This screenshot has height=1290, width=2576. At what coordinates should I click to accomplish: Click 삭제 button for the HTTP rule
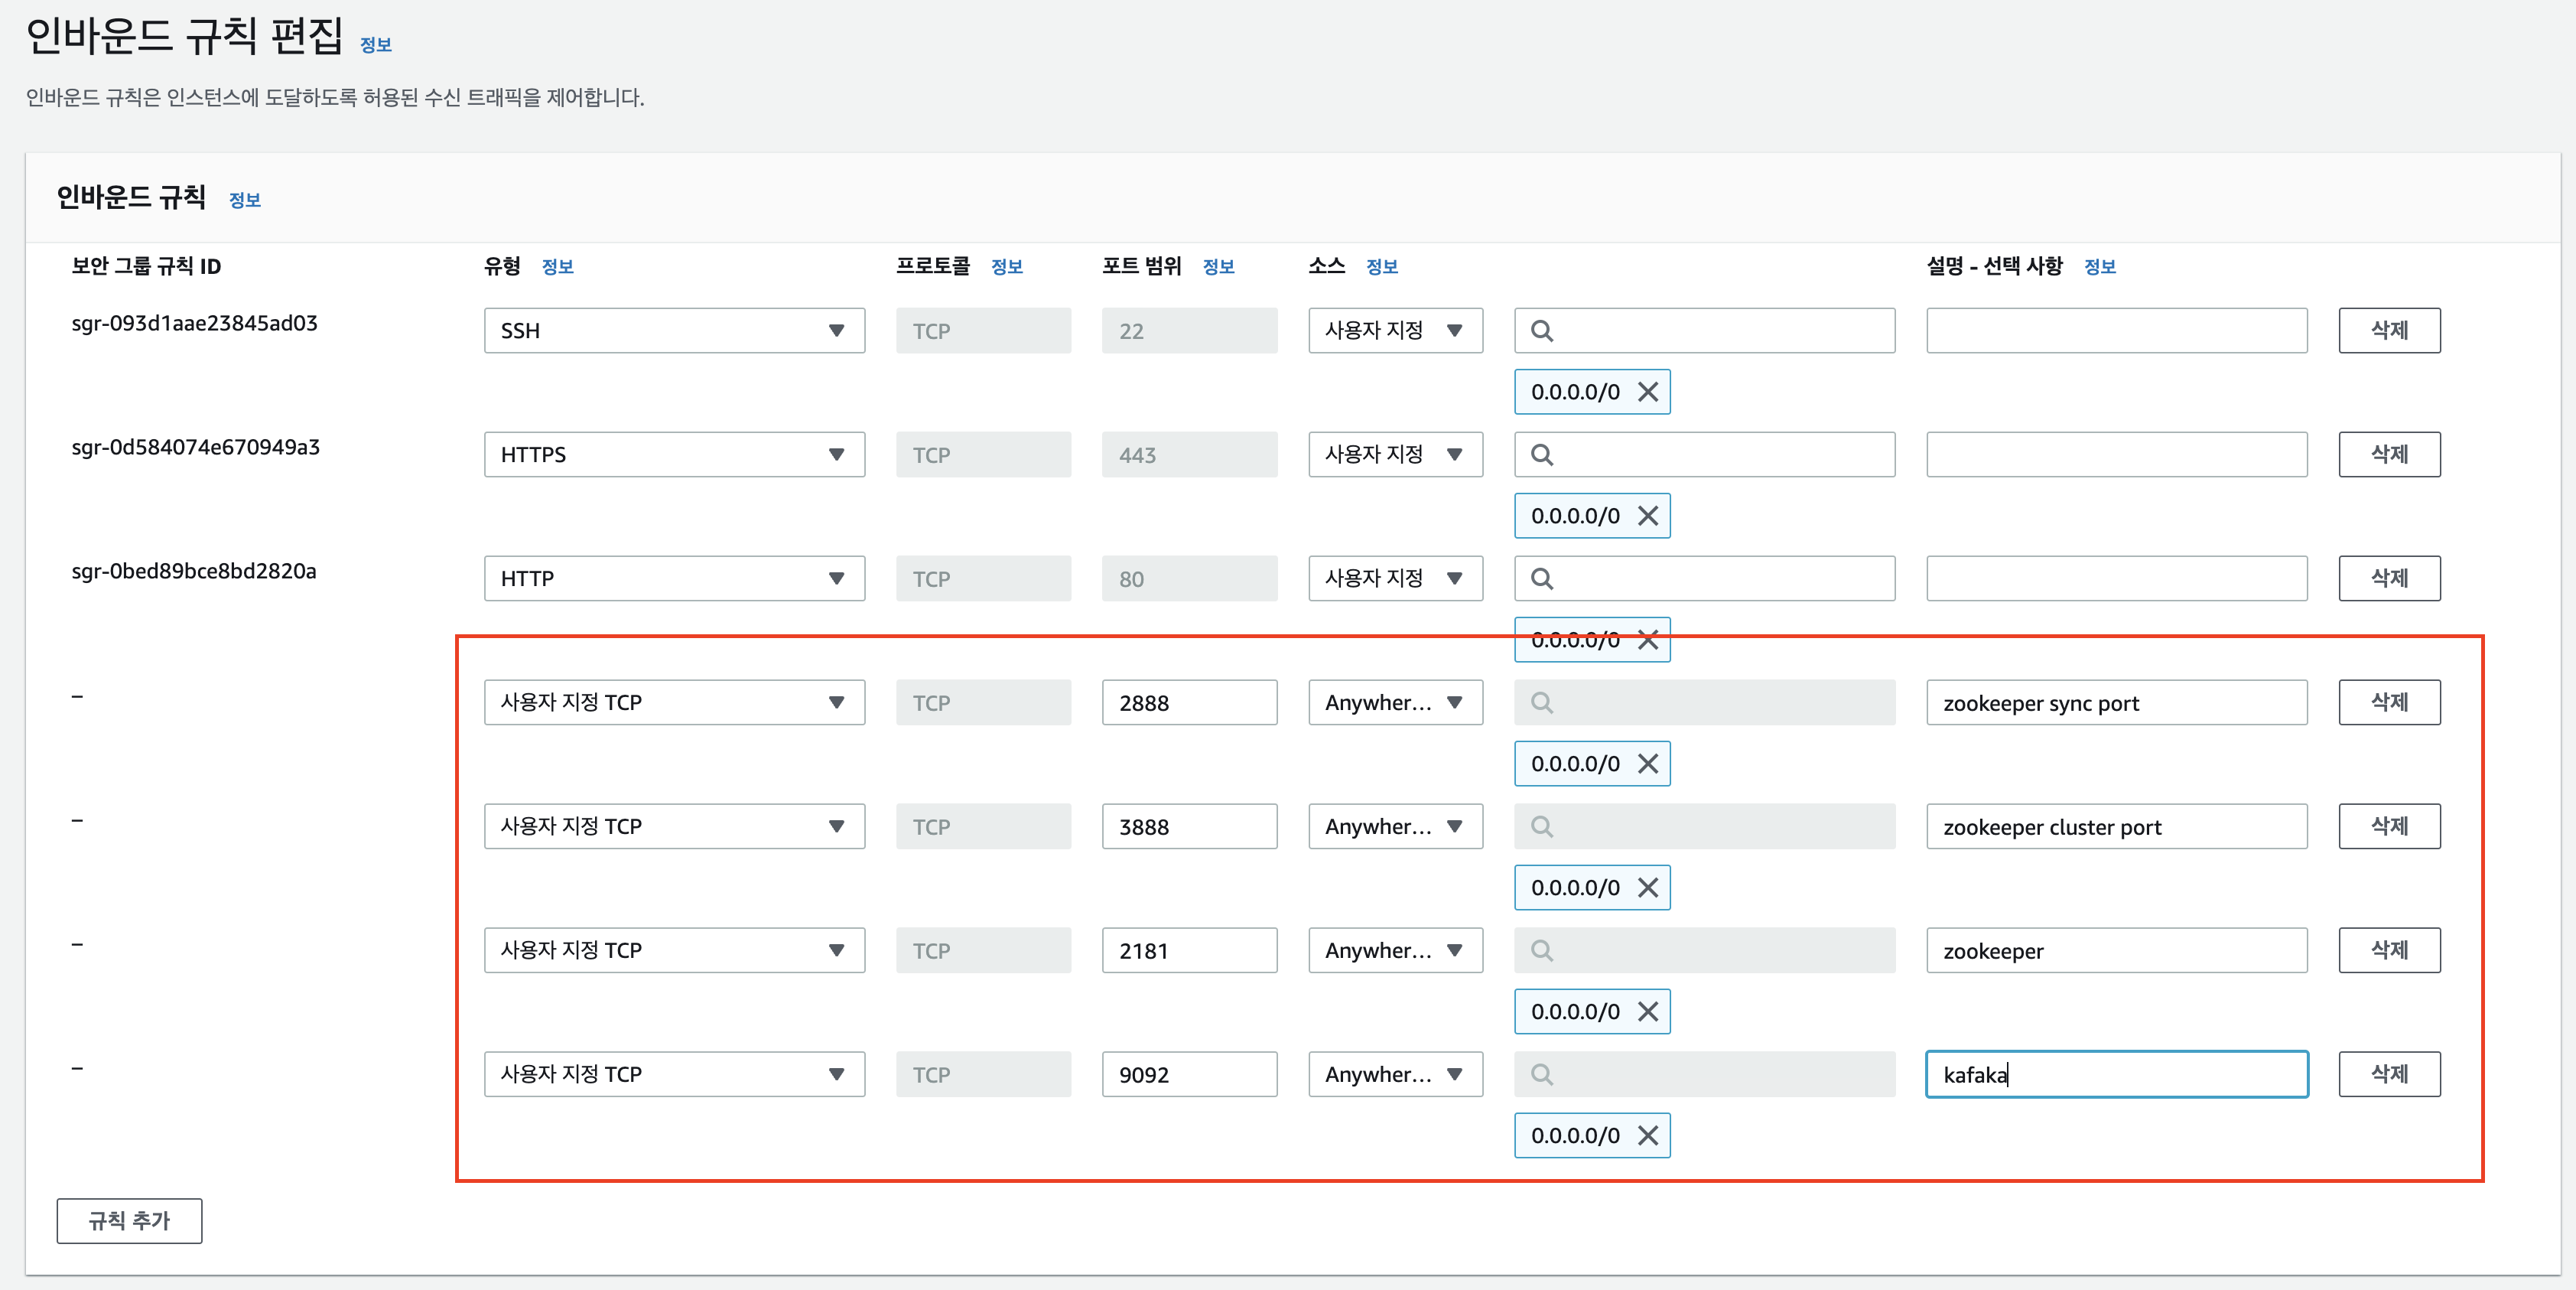[2389, 579]
